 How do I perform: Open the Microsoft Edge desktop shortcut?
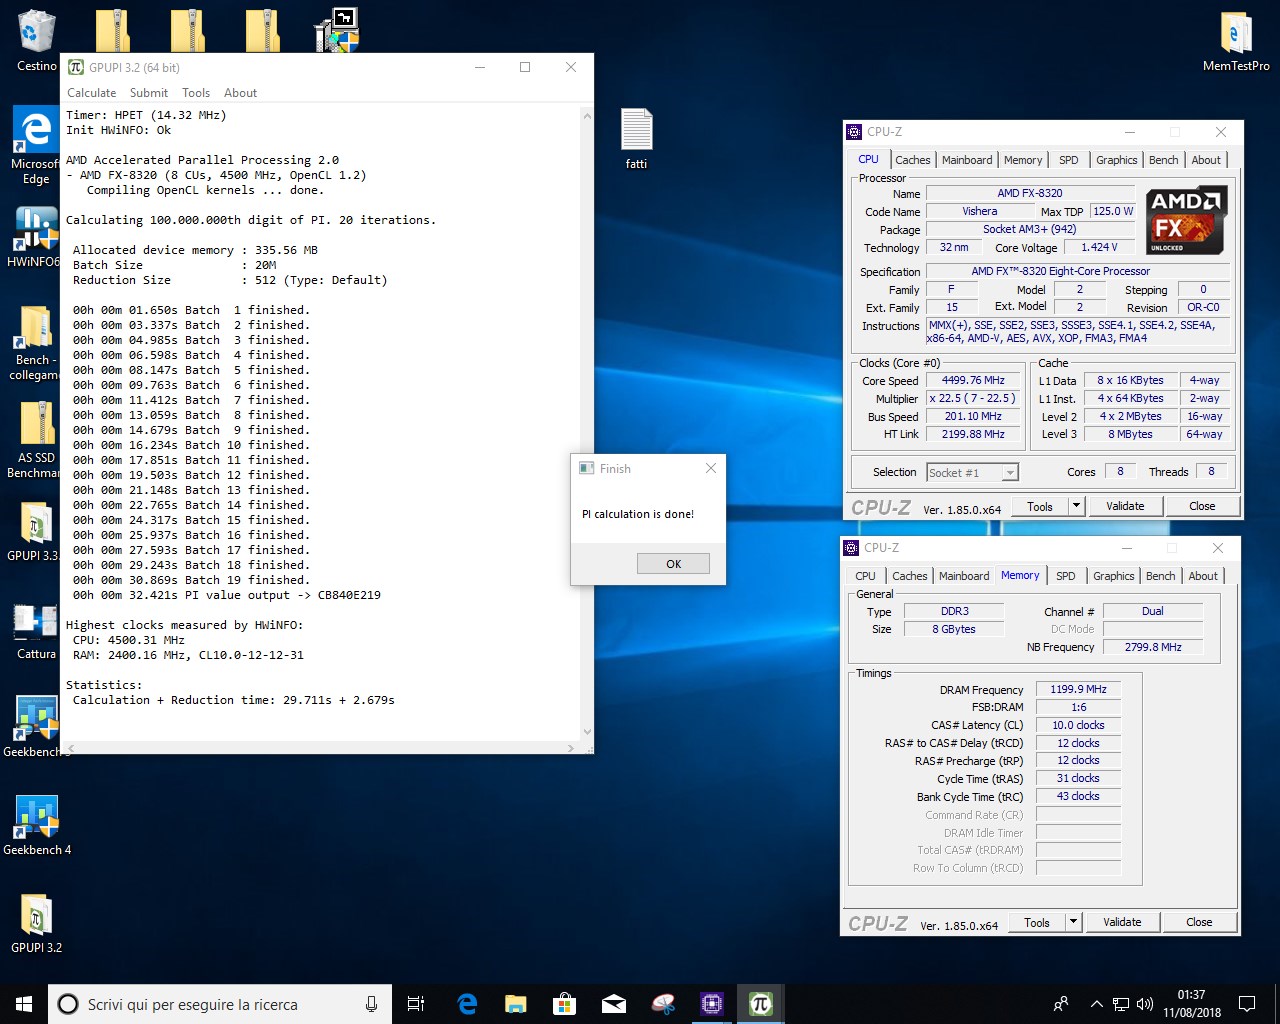[x=36, y=146]
